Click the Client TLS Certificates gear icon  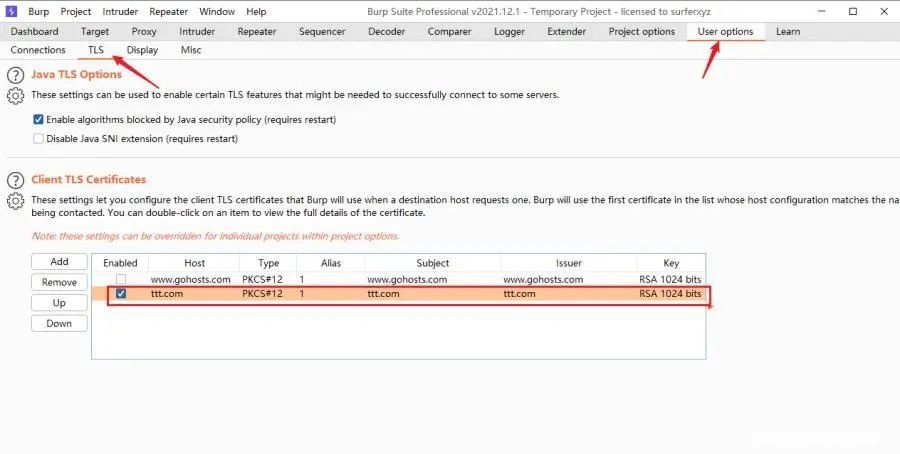(x=15, y=201)
